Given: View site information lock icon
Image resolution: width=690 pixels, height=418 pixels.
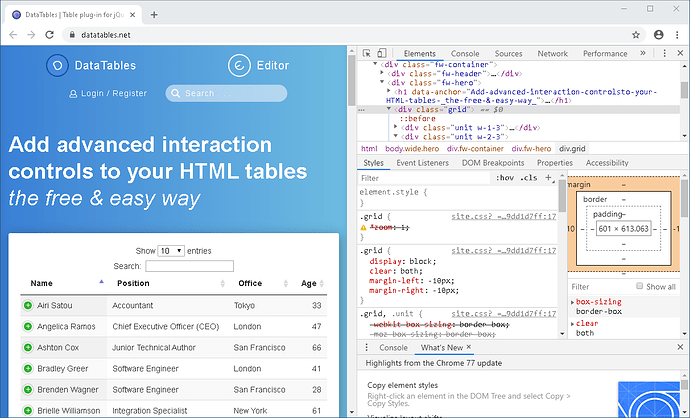Looking at the screenshot, I should 72,35.
